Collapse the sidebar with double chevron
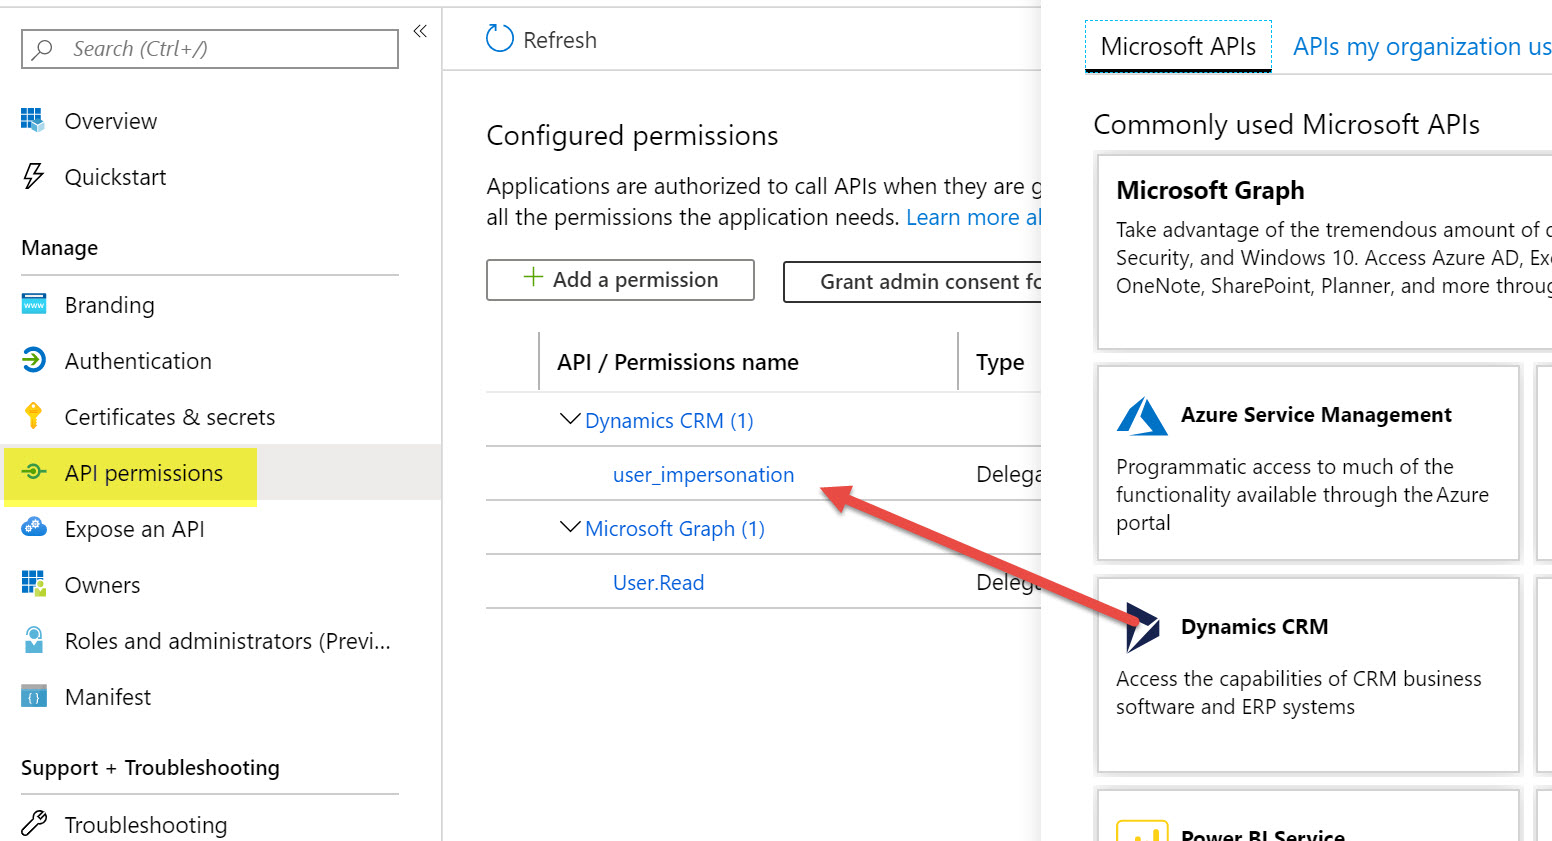This screenshot has width=1552, height=841. pos(420,31)
